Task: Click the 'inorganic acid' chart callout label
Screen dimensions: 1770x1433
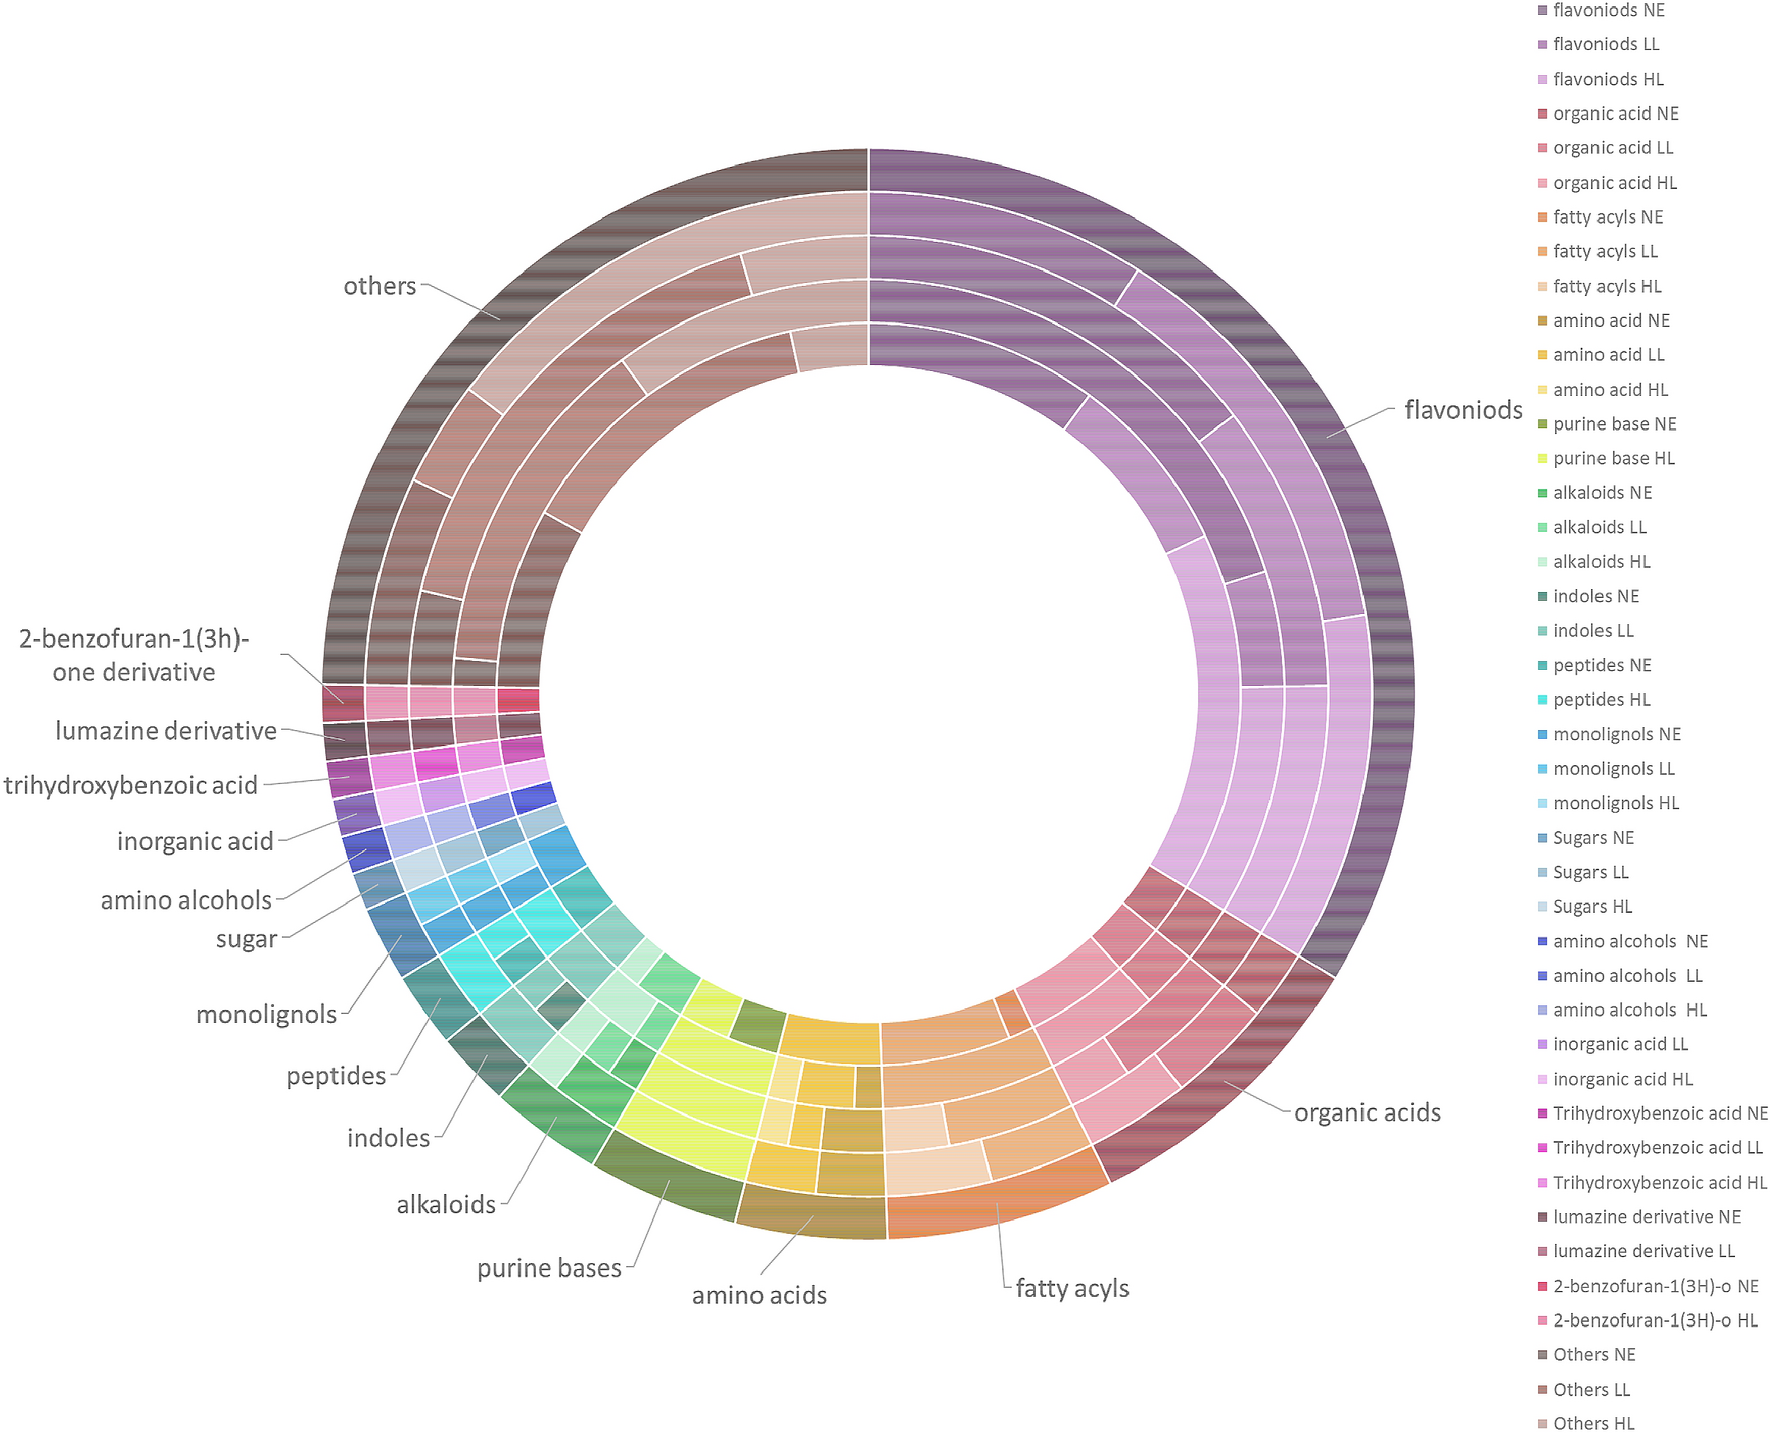Action: (x=195, y=842)
